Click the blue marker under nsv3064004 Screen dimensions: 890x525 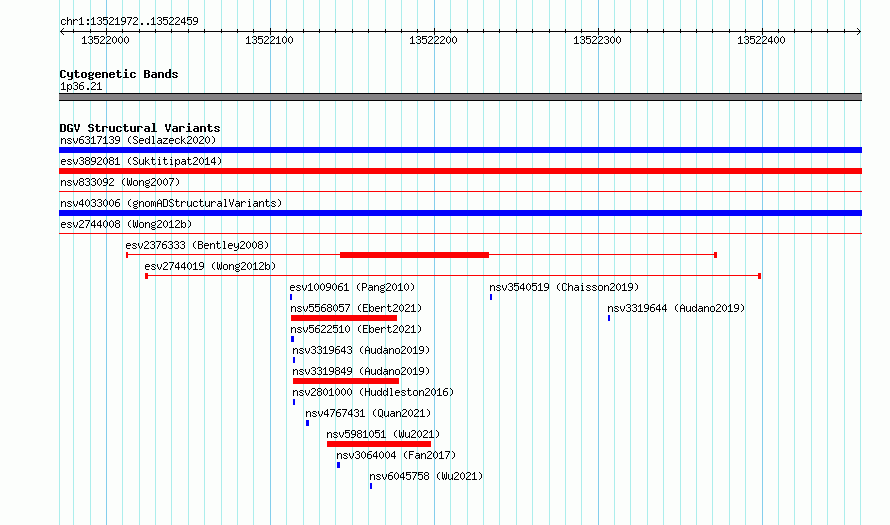click(x=338, y=465)
